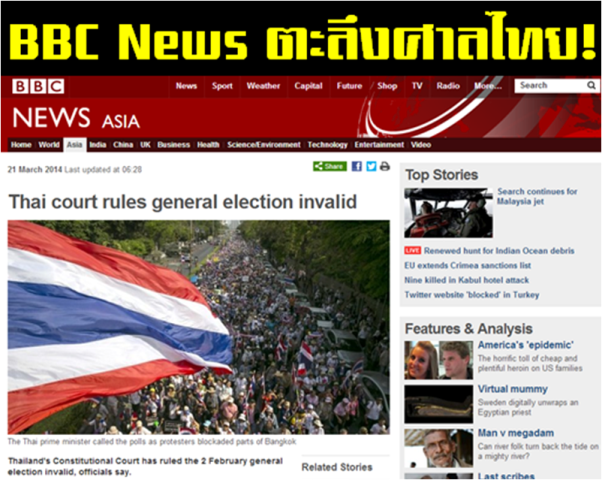Open the Sport section in top navigation

point(222,86)
